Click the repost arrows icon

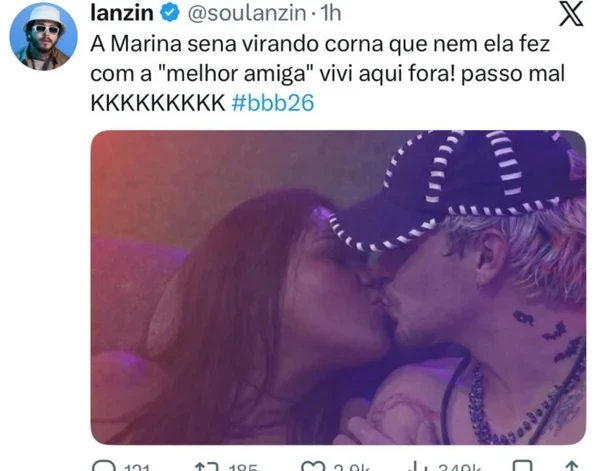[206, 466]
